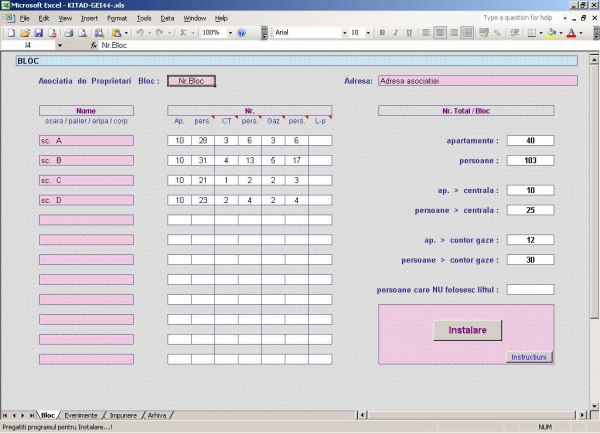Switch to the Evenimente sheet tab
Image resolution: width=600 pixels, height=434 pixels.
click(81, 415)
